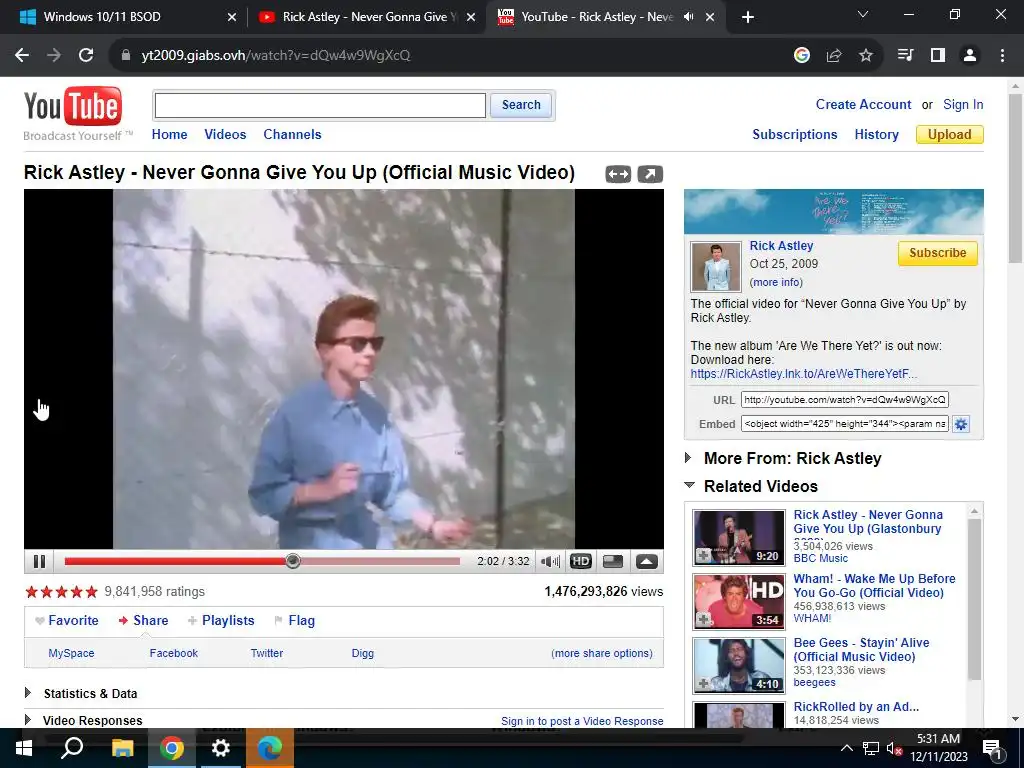
Task: Go to Subscriptions
Action: pos(794,135)
